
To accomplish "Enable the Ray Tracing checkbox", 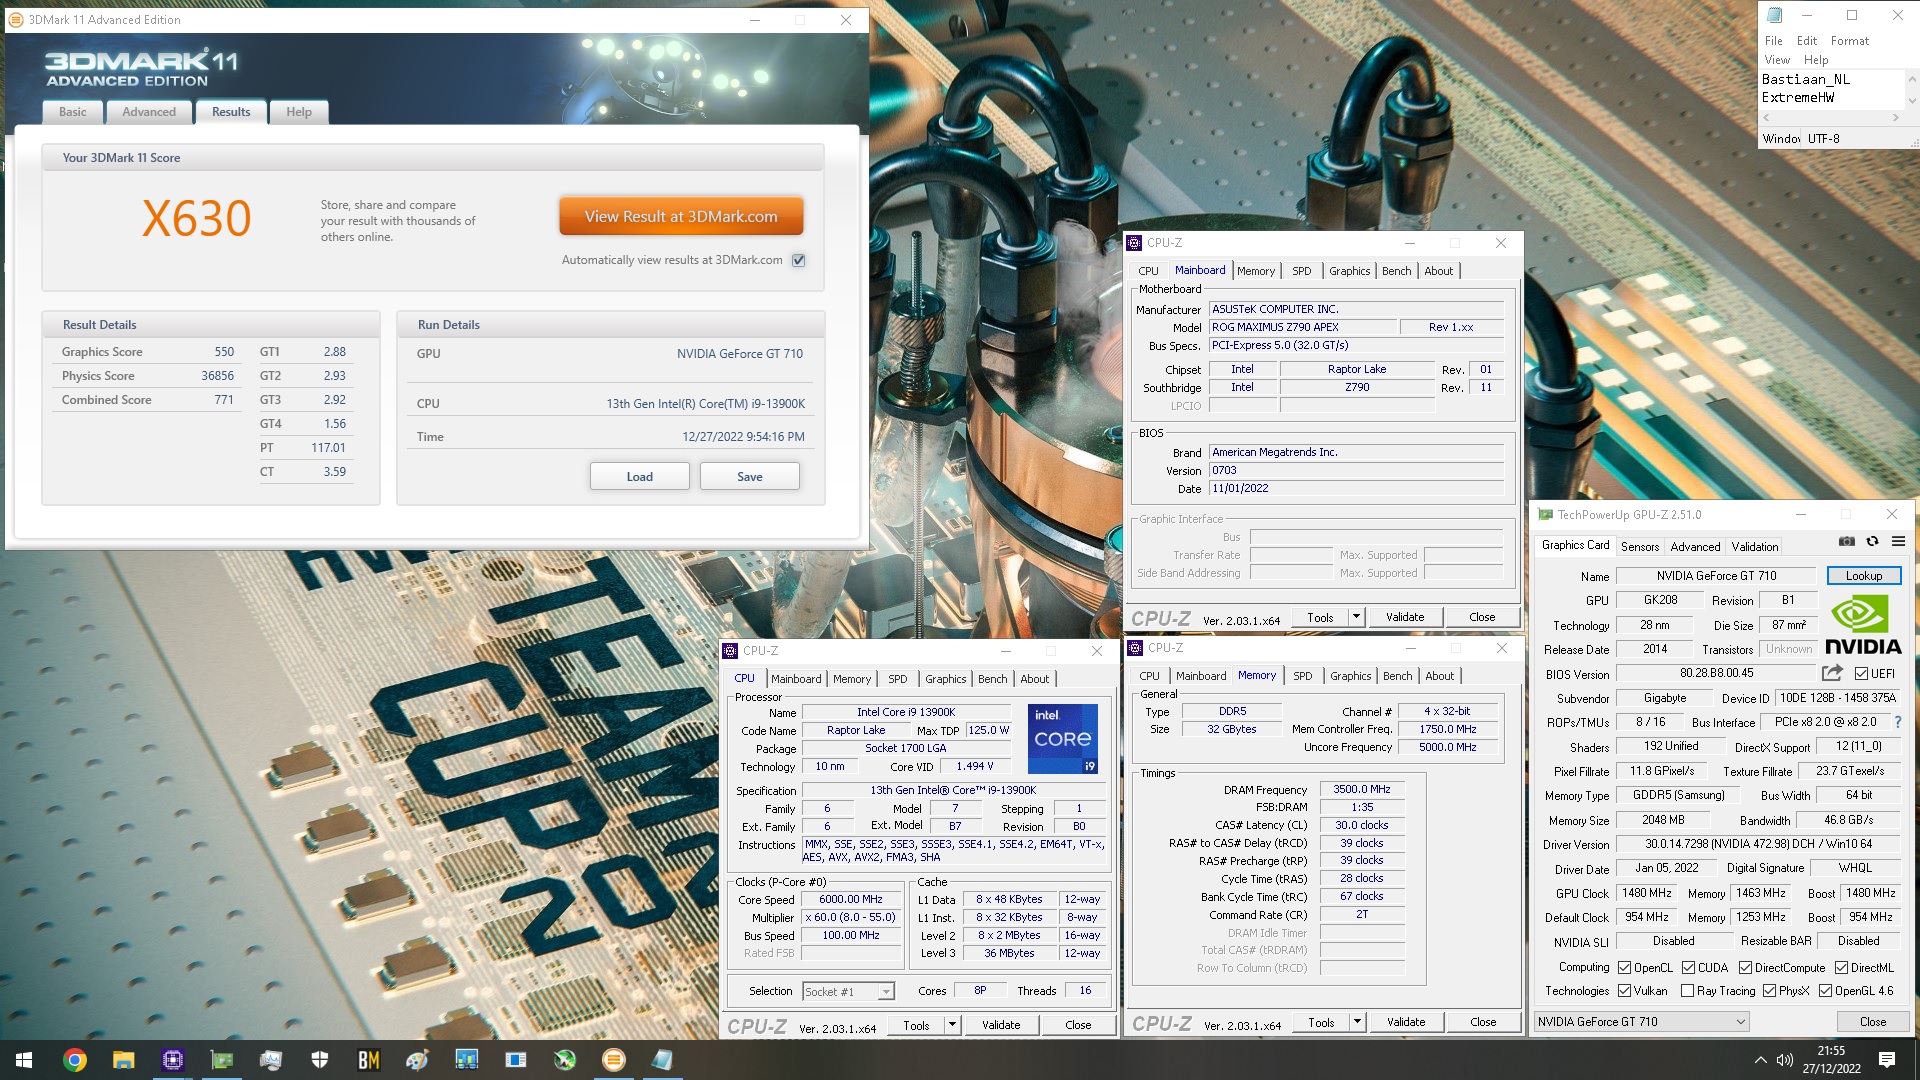I will (1687, 991).
